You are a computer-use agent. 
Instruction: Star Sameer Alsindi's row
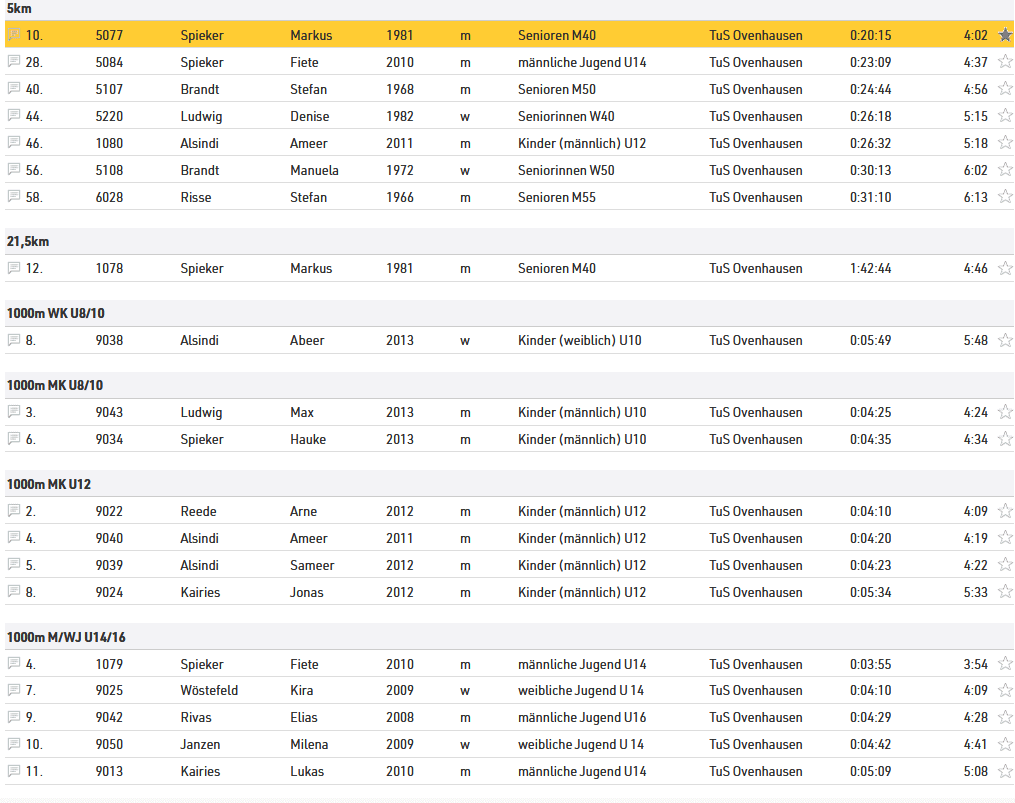[1005, 564]
